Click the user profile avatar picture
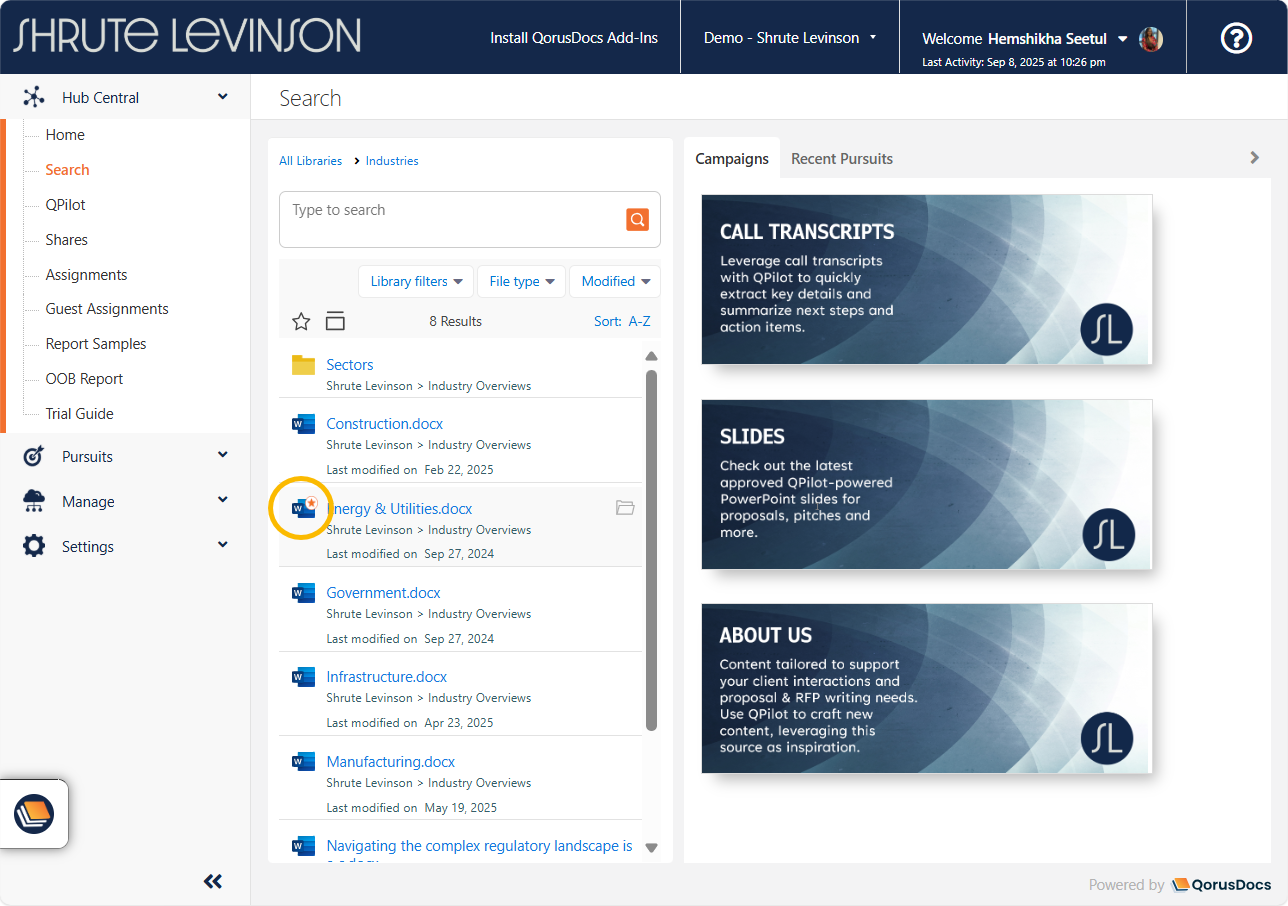 (x=1151, y=39)
